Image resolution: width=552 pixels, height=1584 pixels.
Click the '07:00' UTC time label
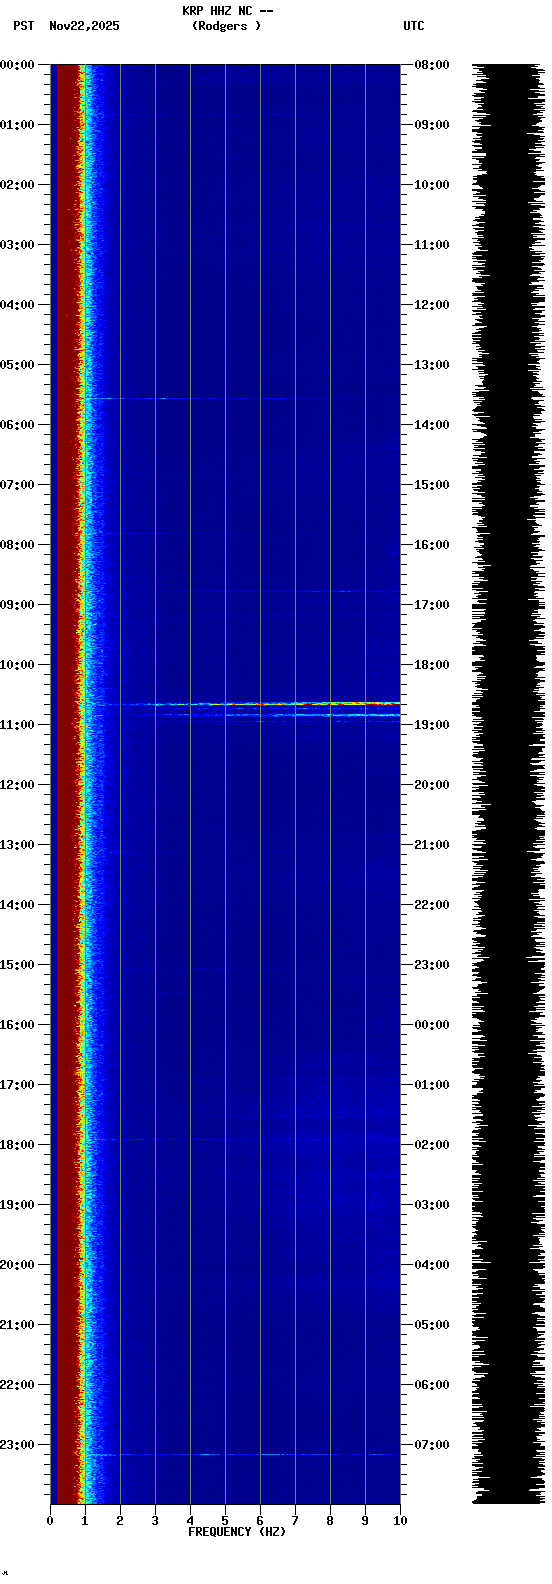432,1445
